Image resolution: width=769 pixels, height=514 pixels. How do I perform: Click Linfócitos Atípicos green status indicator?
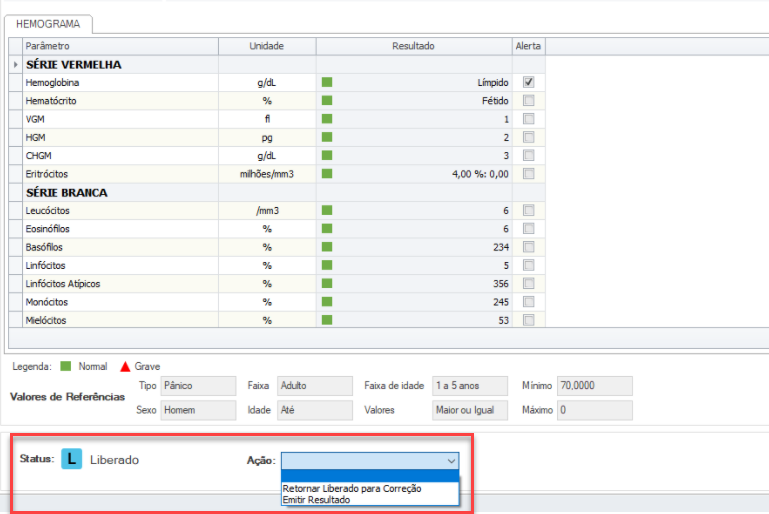click(x=327, y=283)
